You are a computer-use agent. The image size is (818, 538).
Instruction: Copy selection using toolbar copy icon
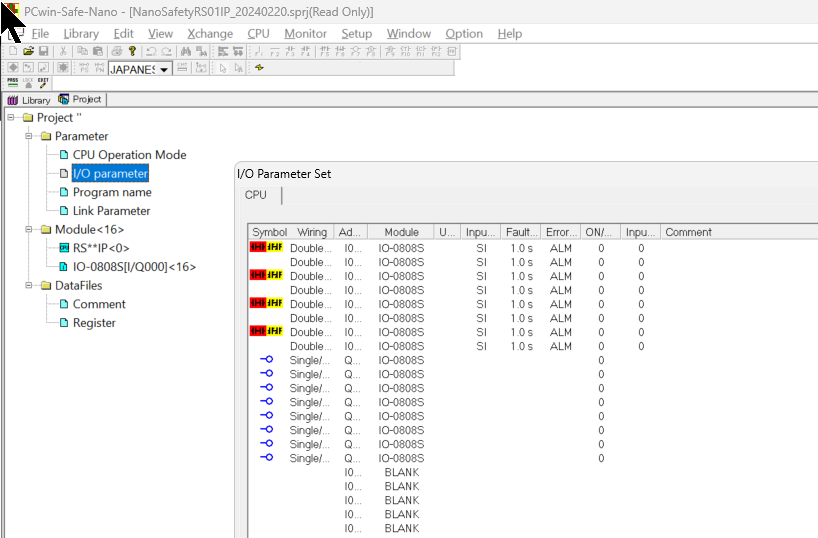tap(82, 51)
